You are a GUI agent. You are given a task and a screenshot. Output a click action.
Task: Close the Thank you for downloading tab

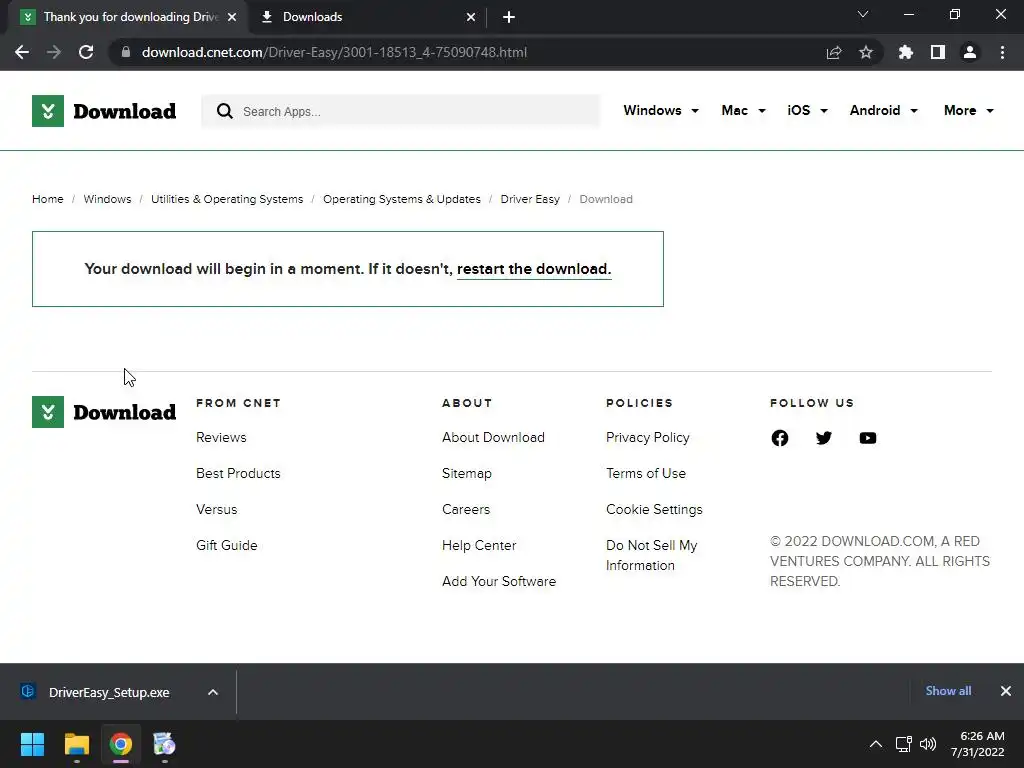pos(232,17)
